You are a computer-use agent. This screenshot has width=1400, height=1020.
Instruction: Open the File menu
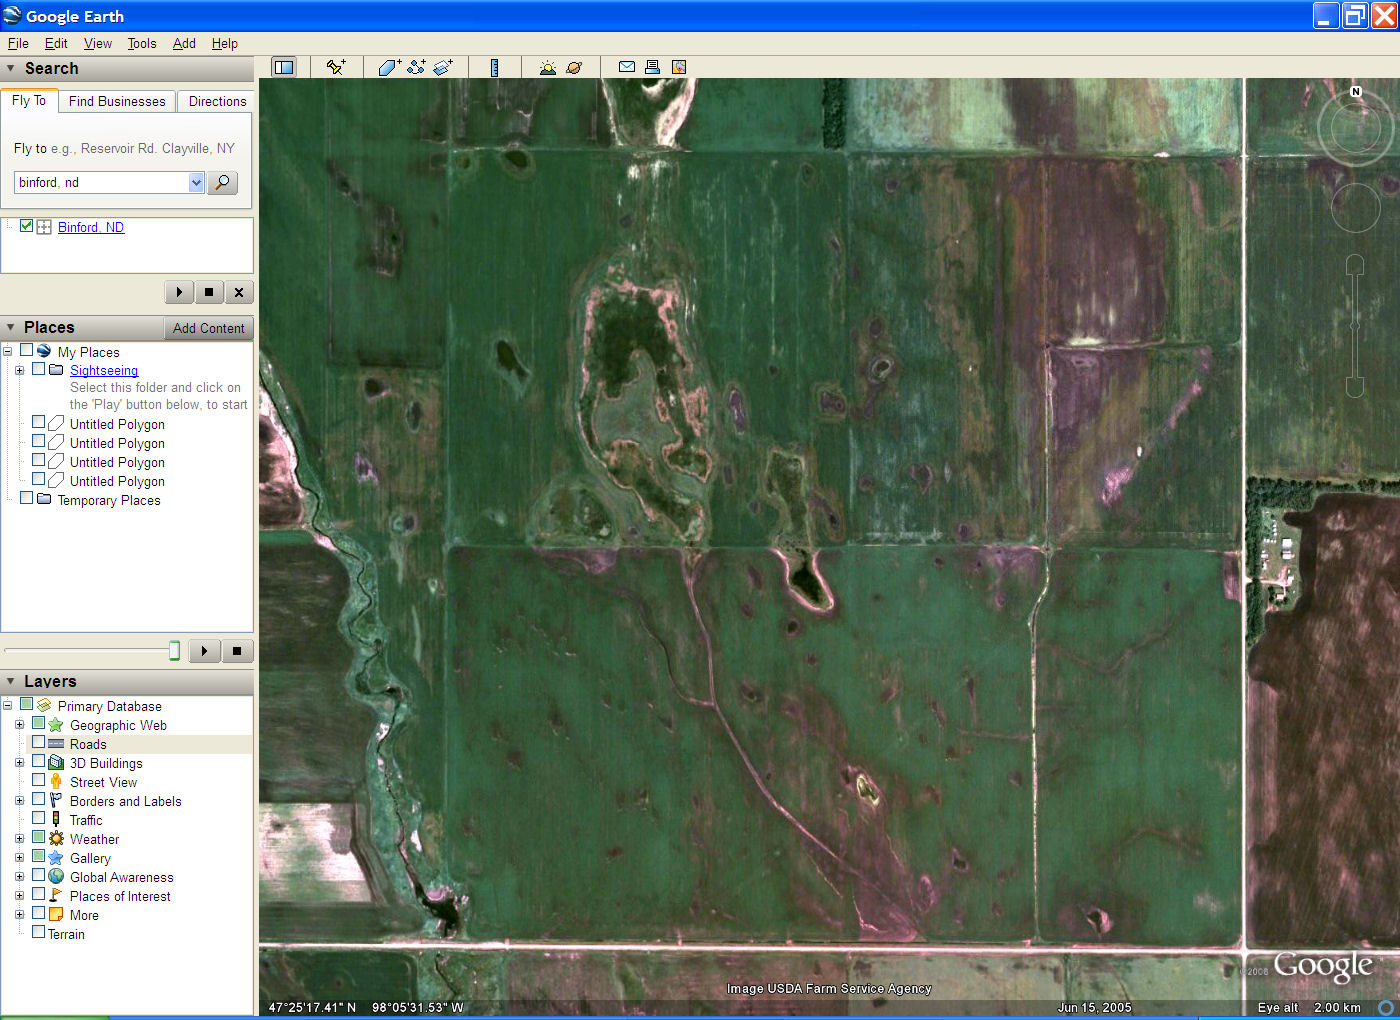click(18, 43)
